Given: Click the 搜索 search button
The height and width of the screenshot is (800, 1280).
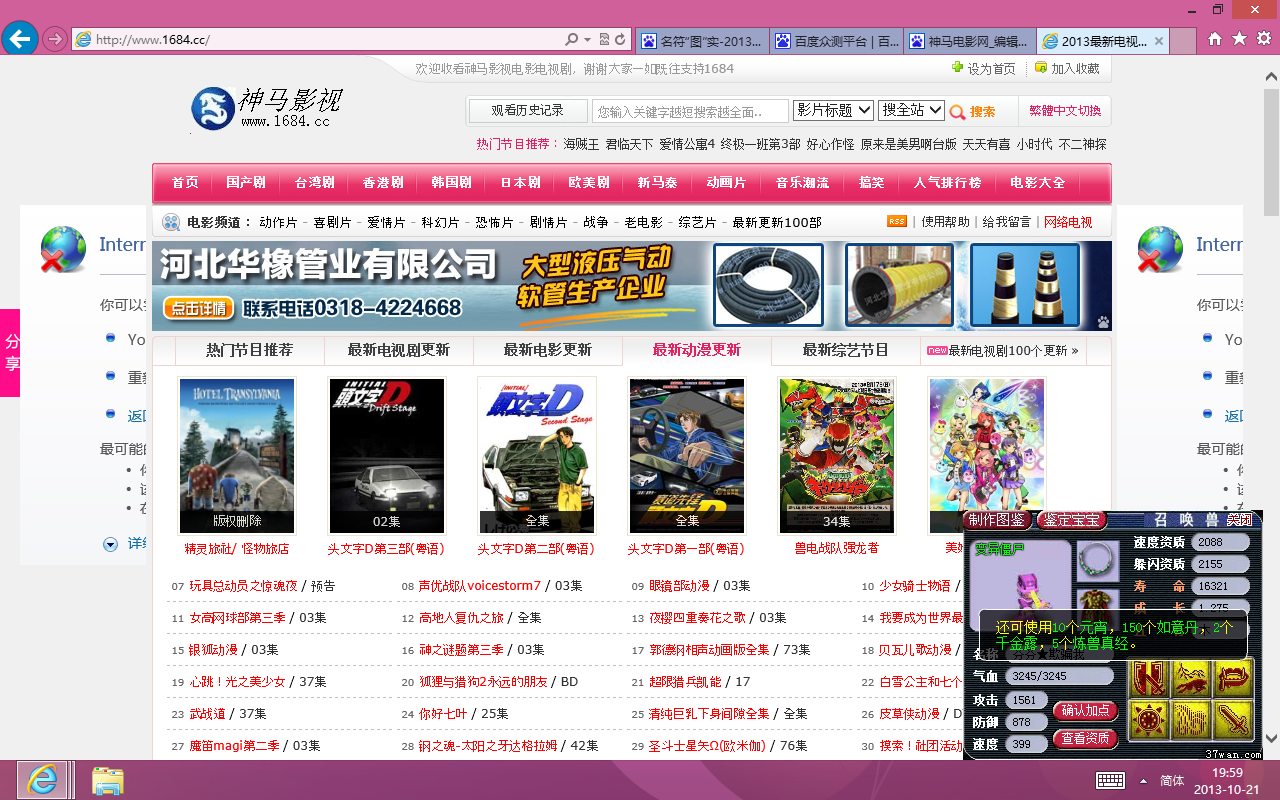Looking at the screenshot, I should point(973,112).
